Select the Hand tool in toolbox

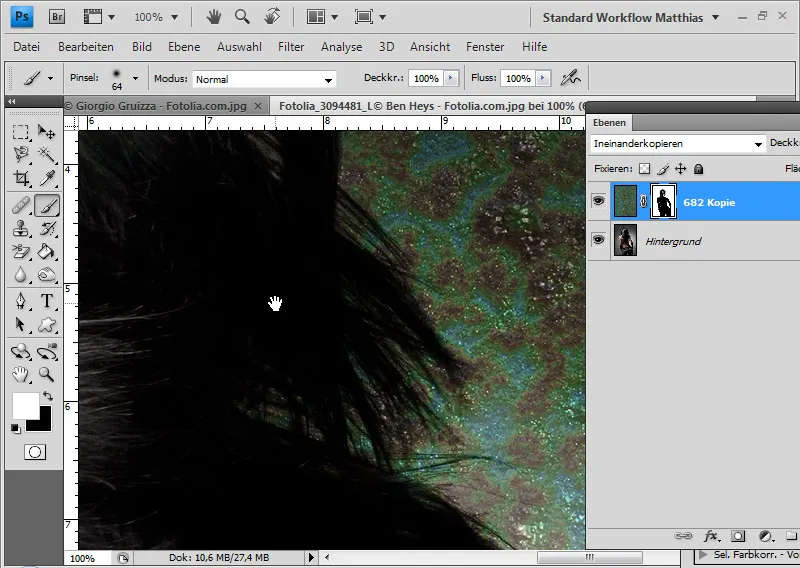click(21, 375)
